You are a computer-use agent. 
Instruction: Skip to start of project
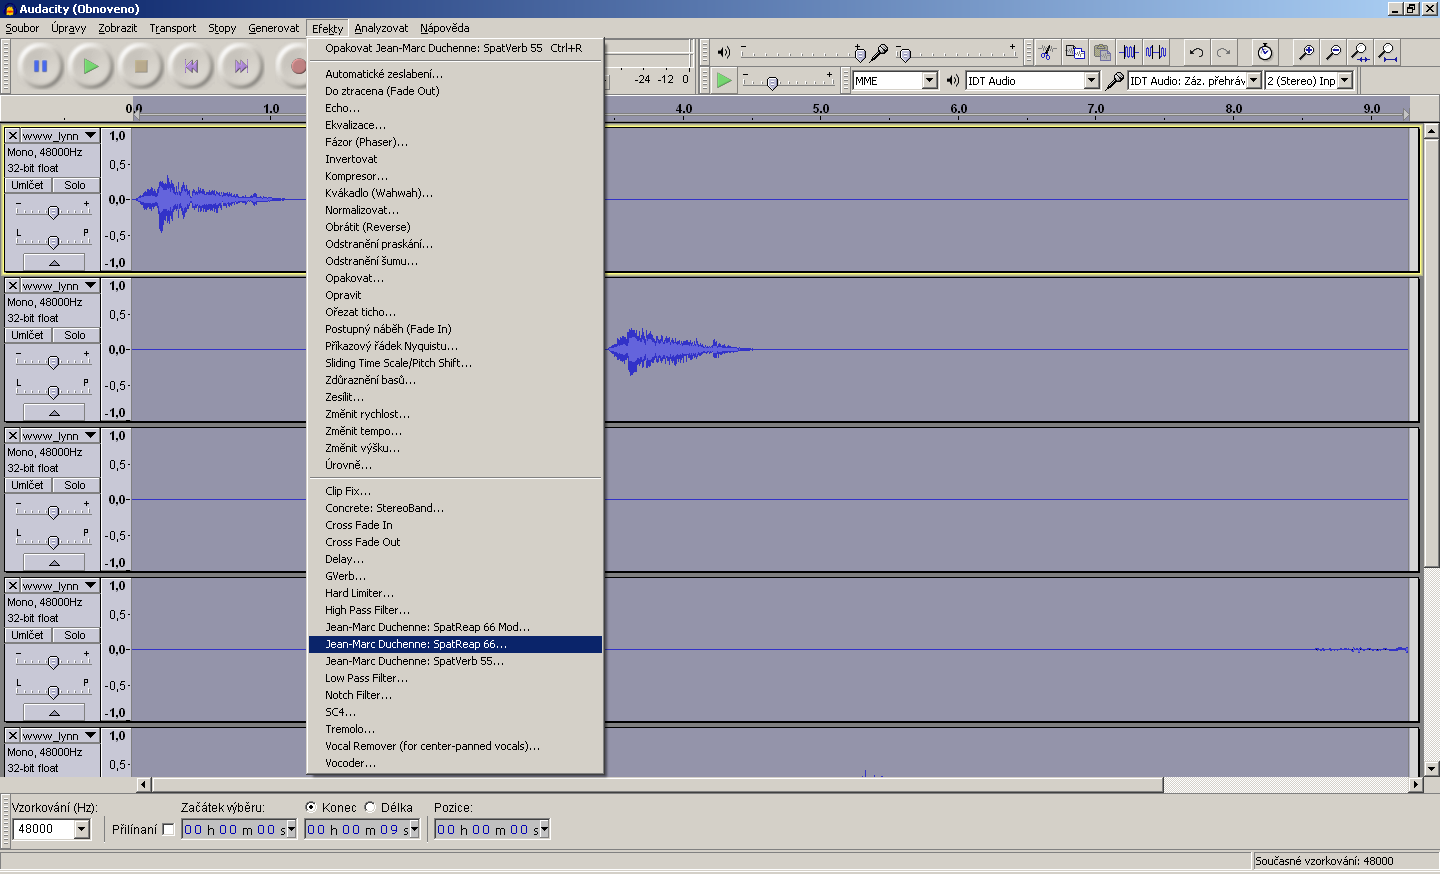(191, 66)
